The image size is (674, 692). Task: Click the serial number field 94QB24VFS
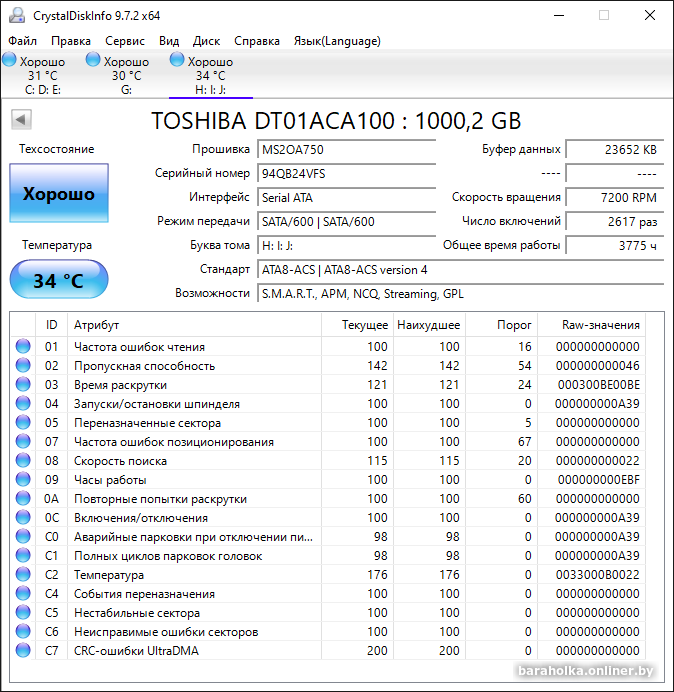[346, 173]
